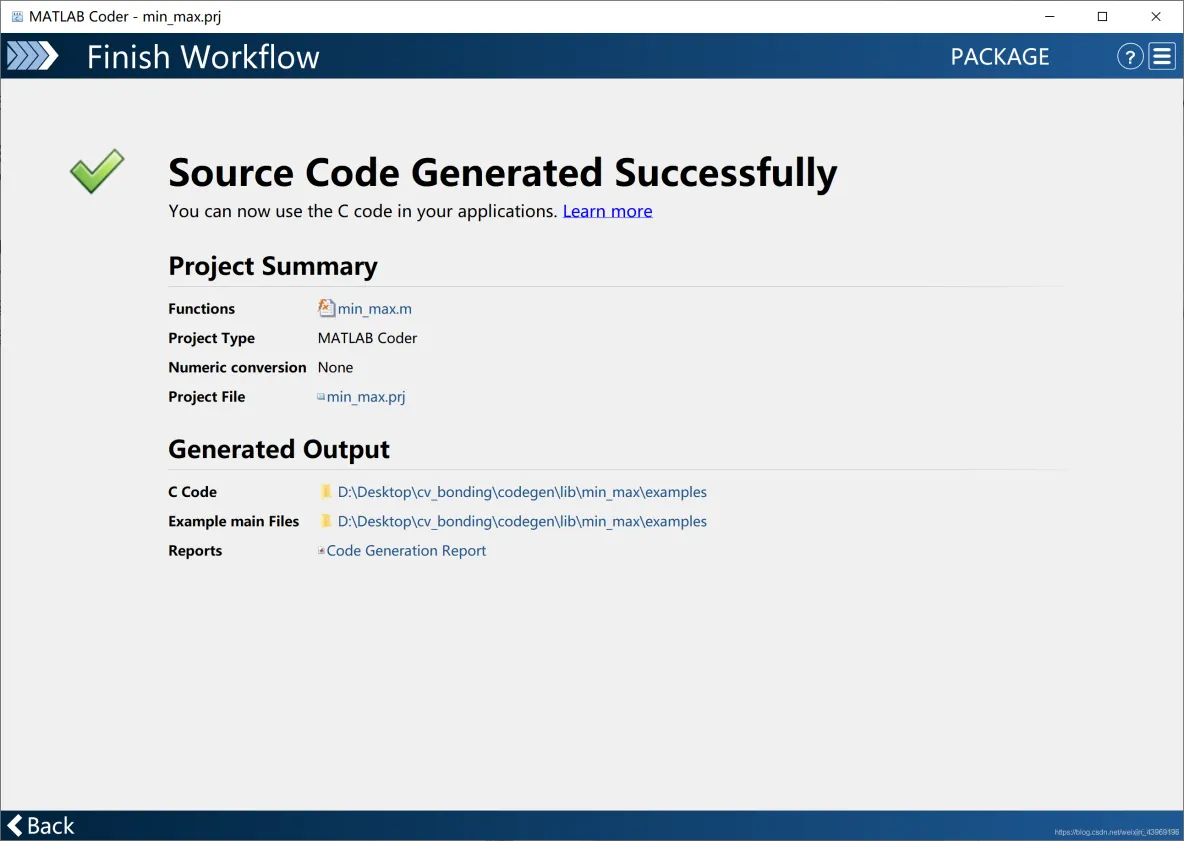The image size is (1184, 841).
Task: Open the min_max.prj project file link
Action: tap(366, 397)
